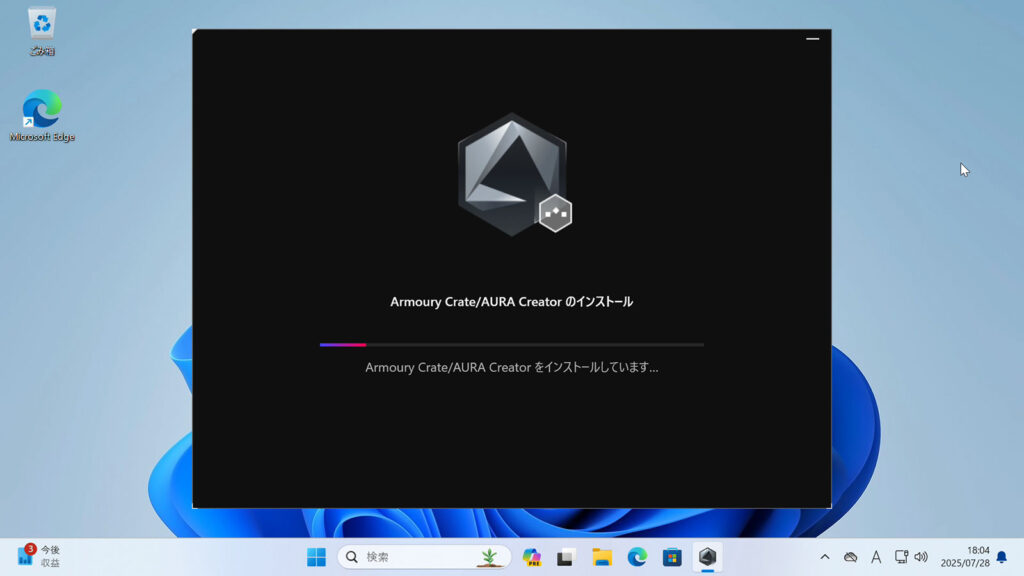Screen dimensions: 1024x576
Task: Click the cloud sync tray icon
Action: pyautogui.click(x=850, y=557)
